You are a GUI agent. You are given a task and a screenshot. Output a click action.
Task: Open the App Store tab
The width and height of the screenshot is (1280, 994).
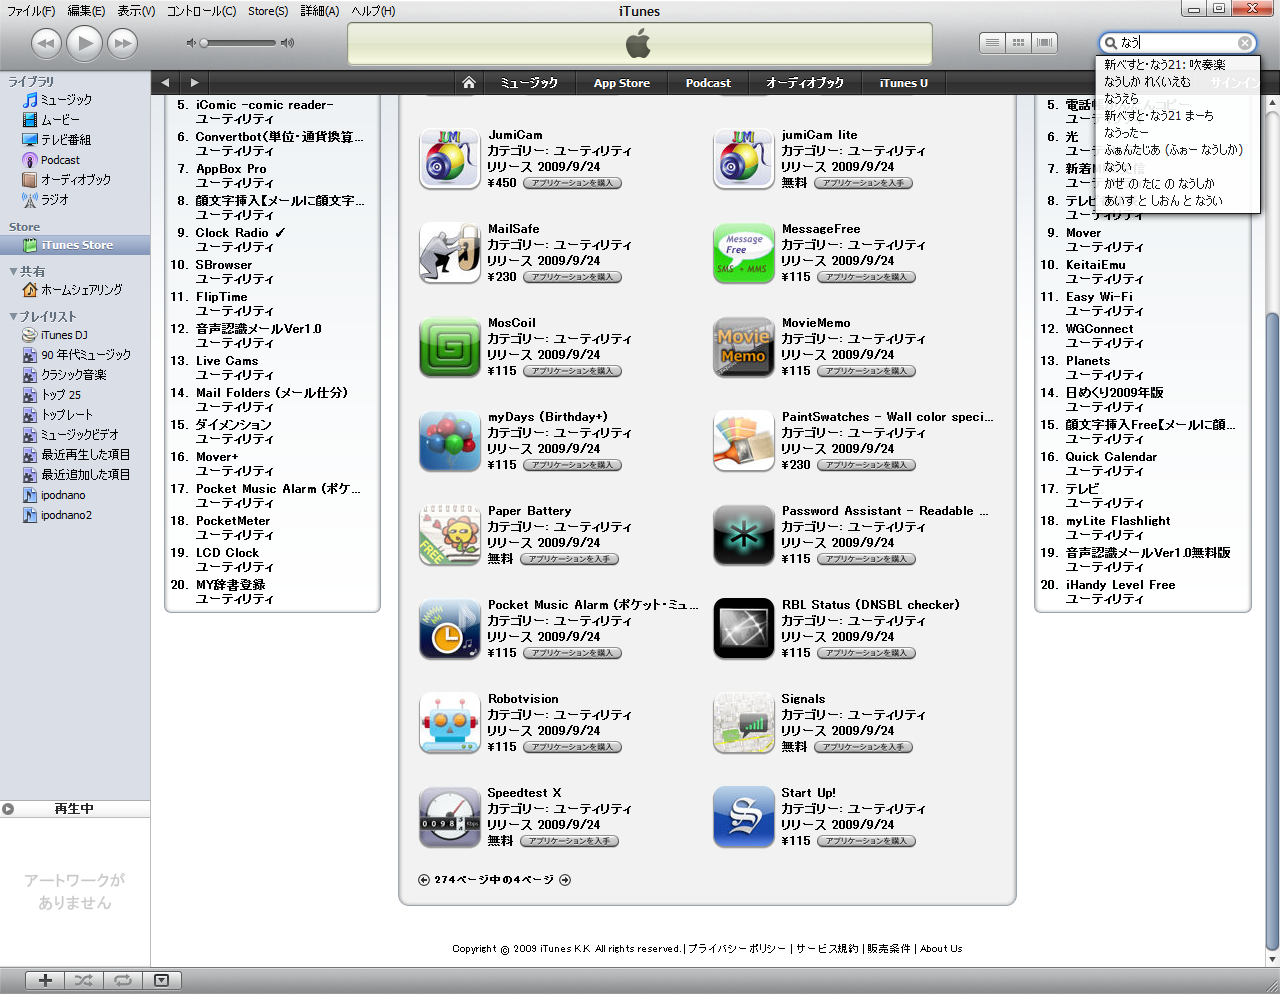(x=622, y=83)
